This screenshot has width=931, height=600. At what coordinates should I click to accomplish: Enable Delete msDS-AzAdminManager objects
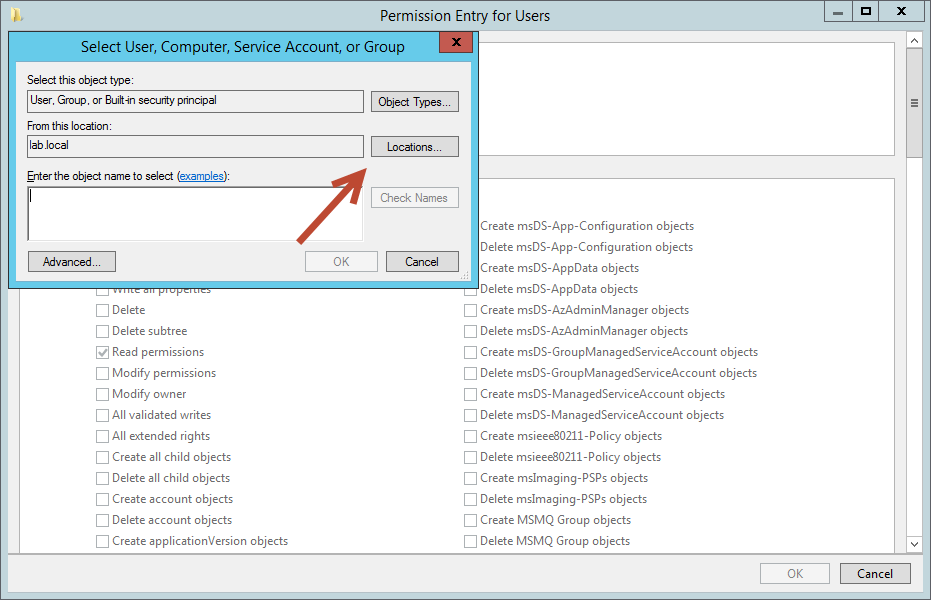470,331
